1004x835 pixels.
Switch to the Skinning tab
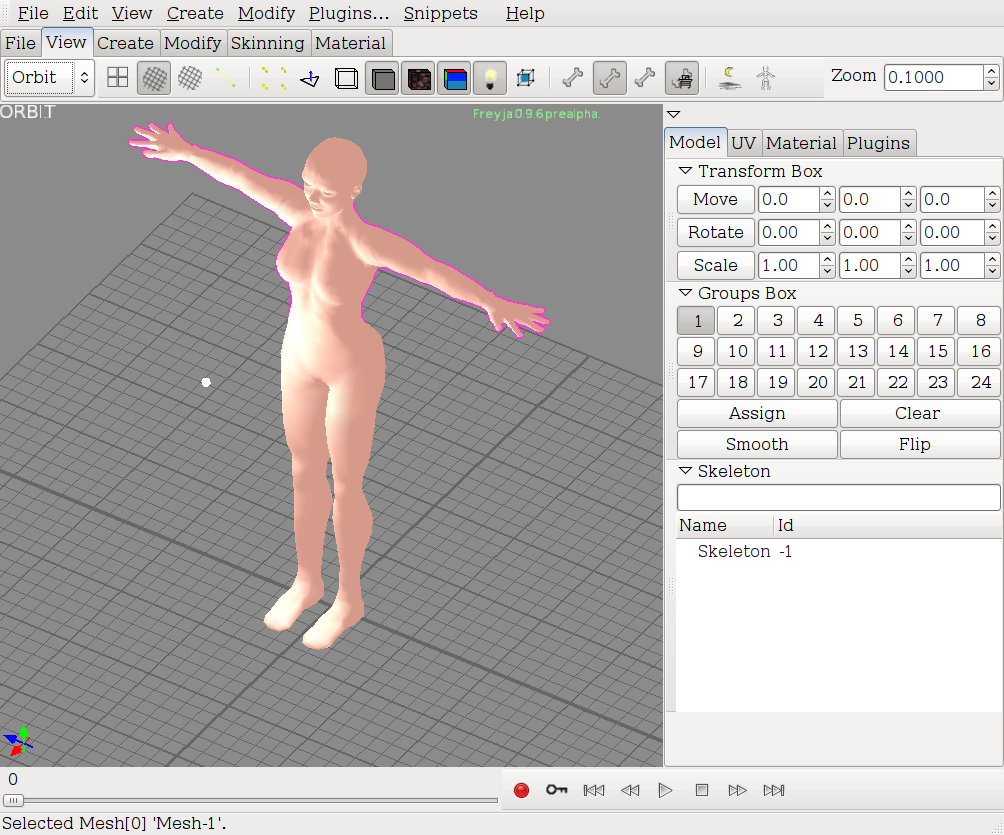point(267,43)
